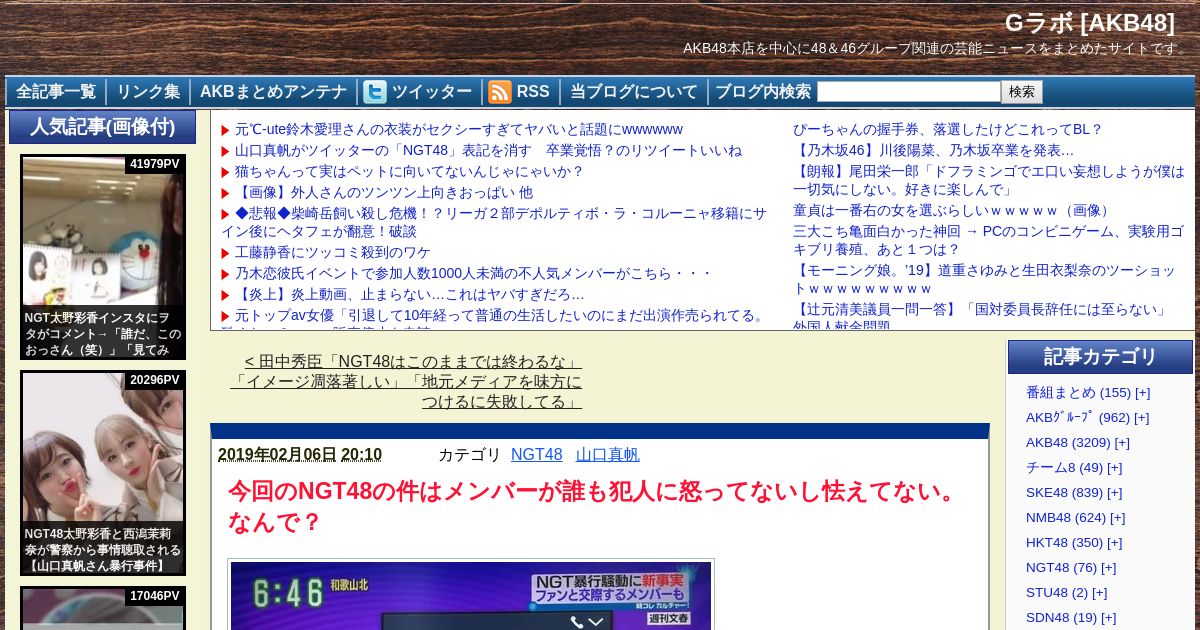The height and width of the screenshot is (630, 1200).
Task: Open AKB48 (3209) category
Action: tap(1068, 443)
